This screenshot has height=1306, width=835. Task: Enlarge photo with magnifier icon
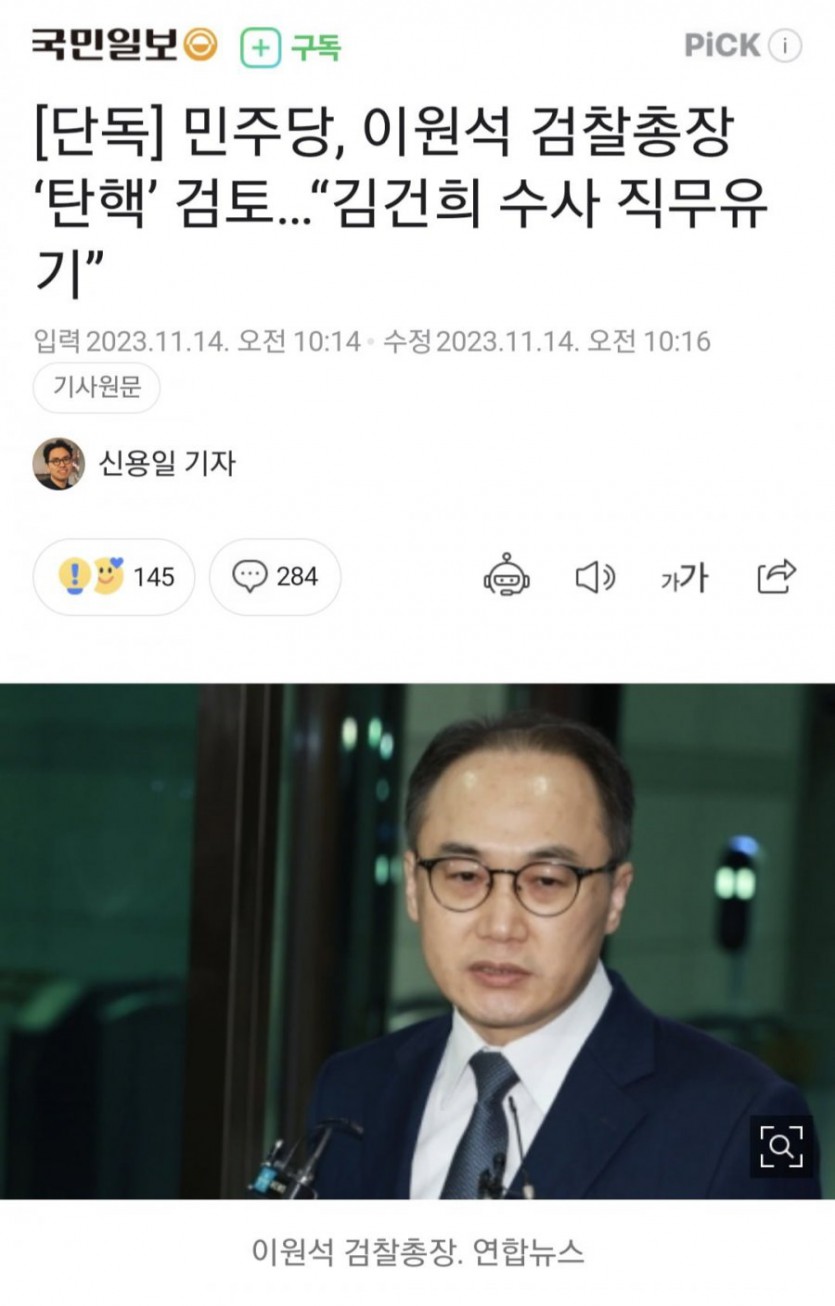tap(781, 1145)
